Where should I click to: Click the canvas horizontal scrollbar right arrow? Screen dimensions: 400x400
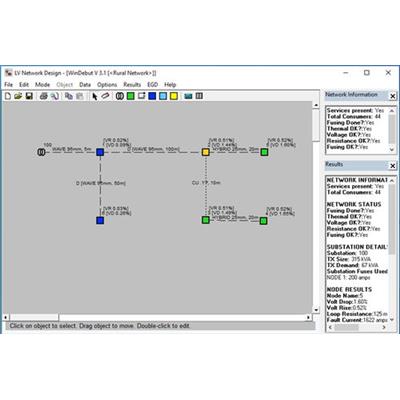(308, 317)
